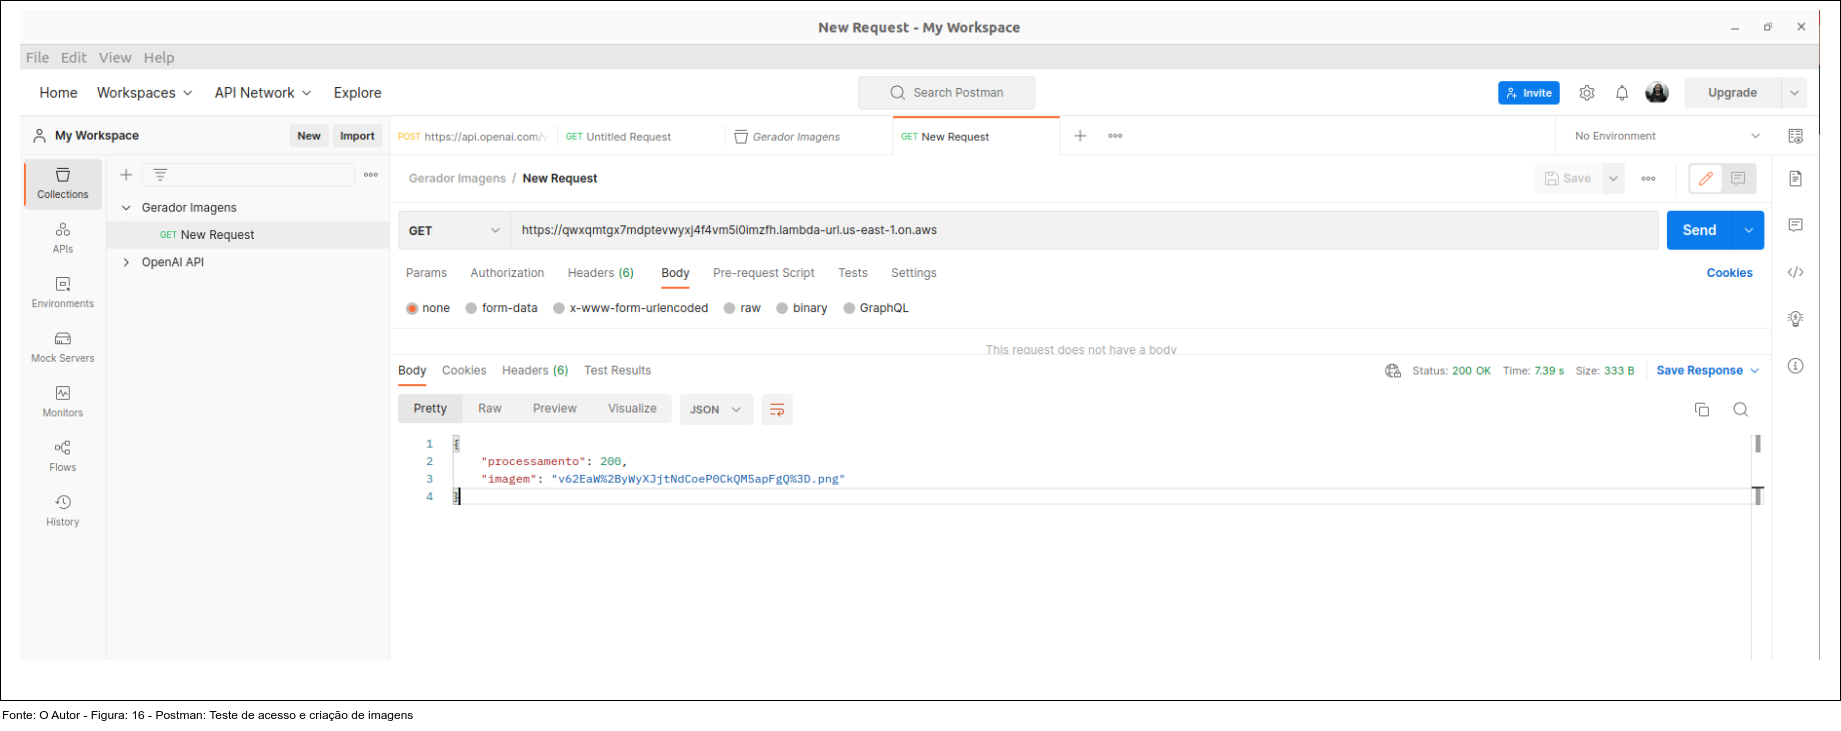The width and height of the screenshot is (1841, 731).
Task: Switch response view to Raw
Action: tap(490, 409)
